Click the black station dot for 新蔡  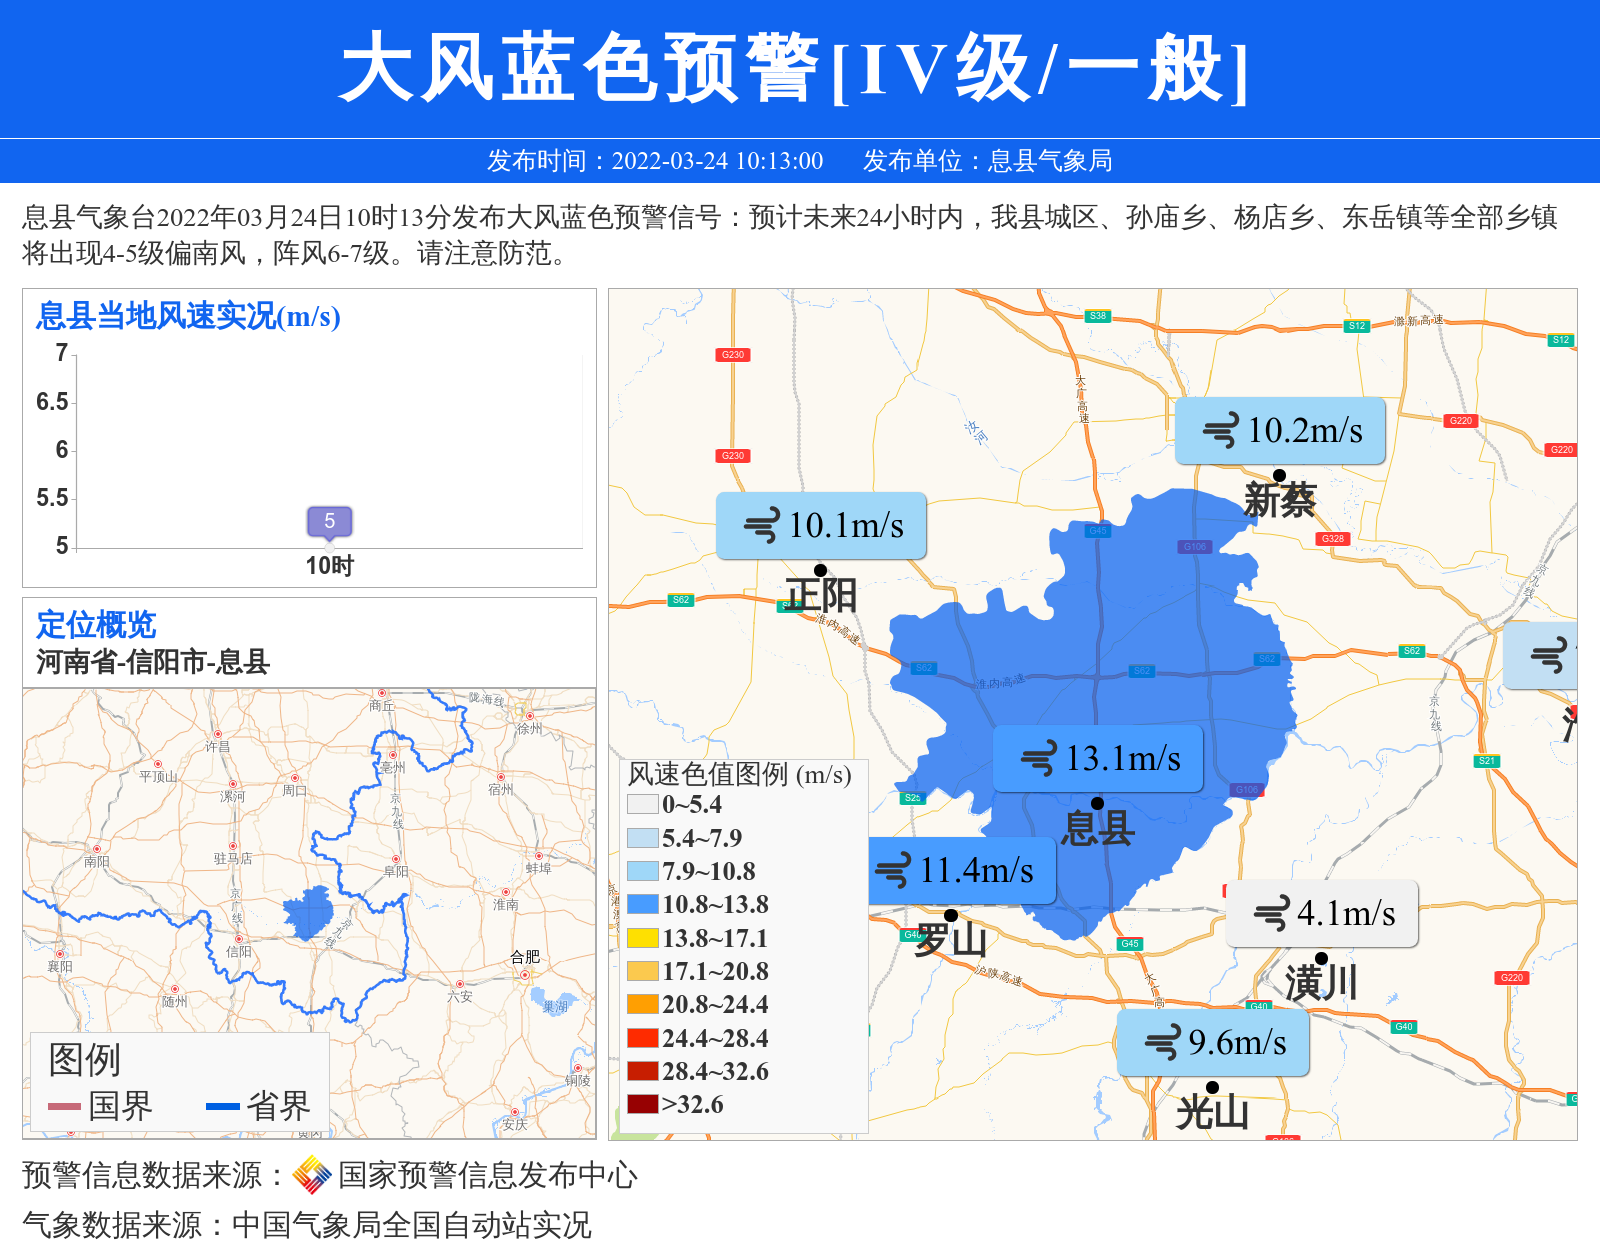tap(1279, 475)
